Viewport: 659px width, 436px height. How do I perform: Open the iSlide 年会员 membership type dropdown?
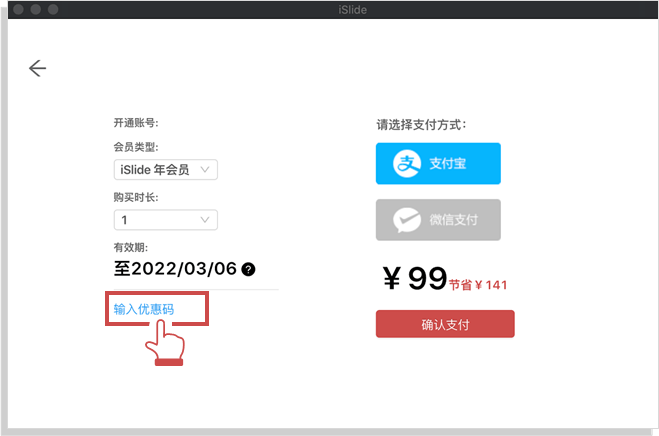[166, 169]
